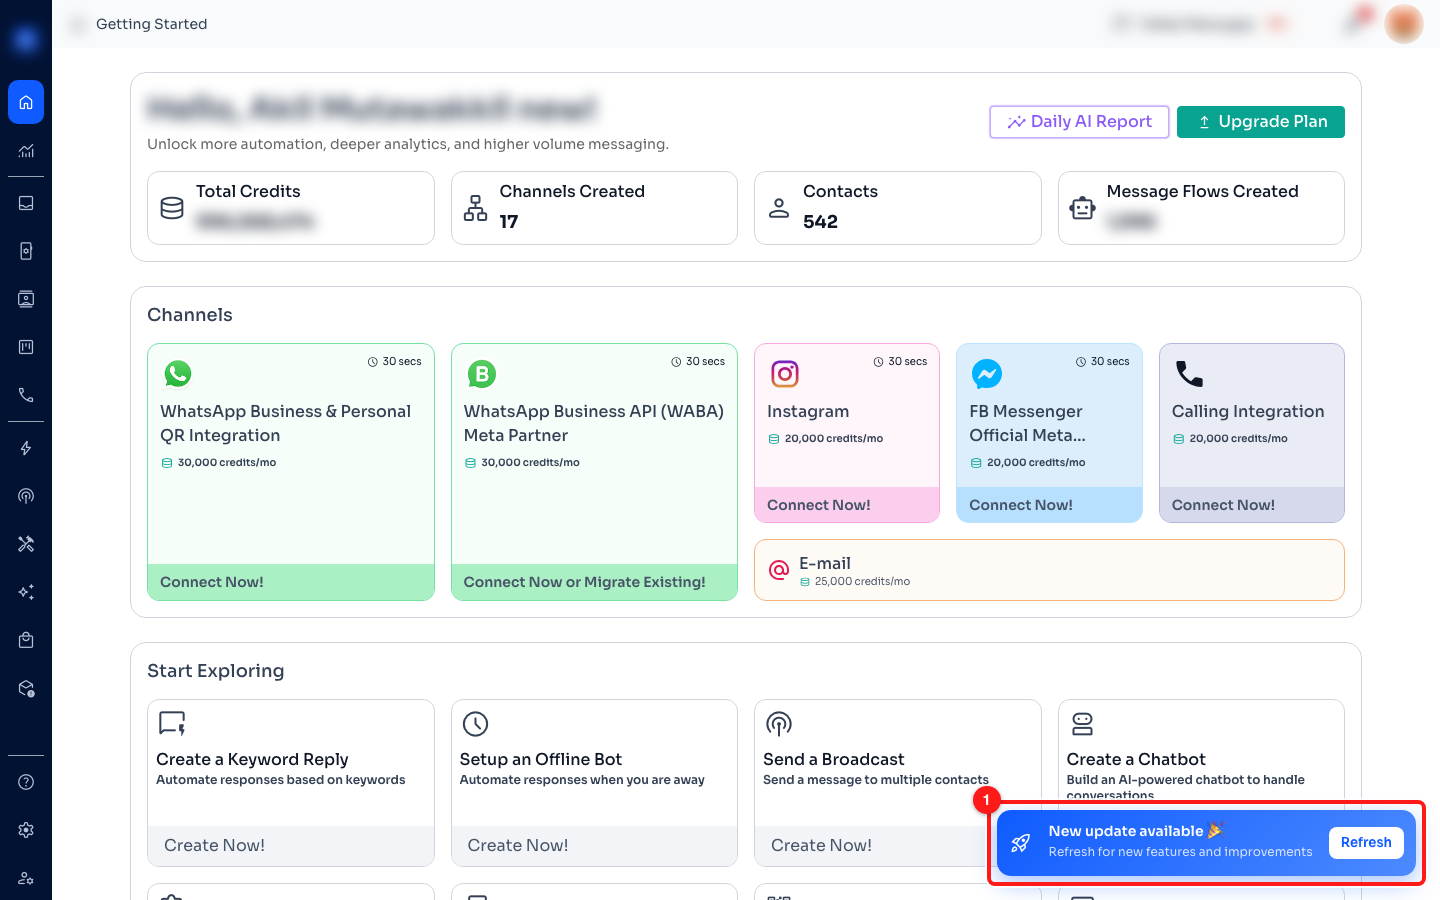This screenshot has width=1440, height=900.
Task: Click the Contacts person icon
Action: (779, 208)
